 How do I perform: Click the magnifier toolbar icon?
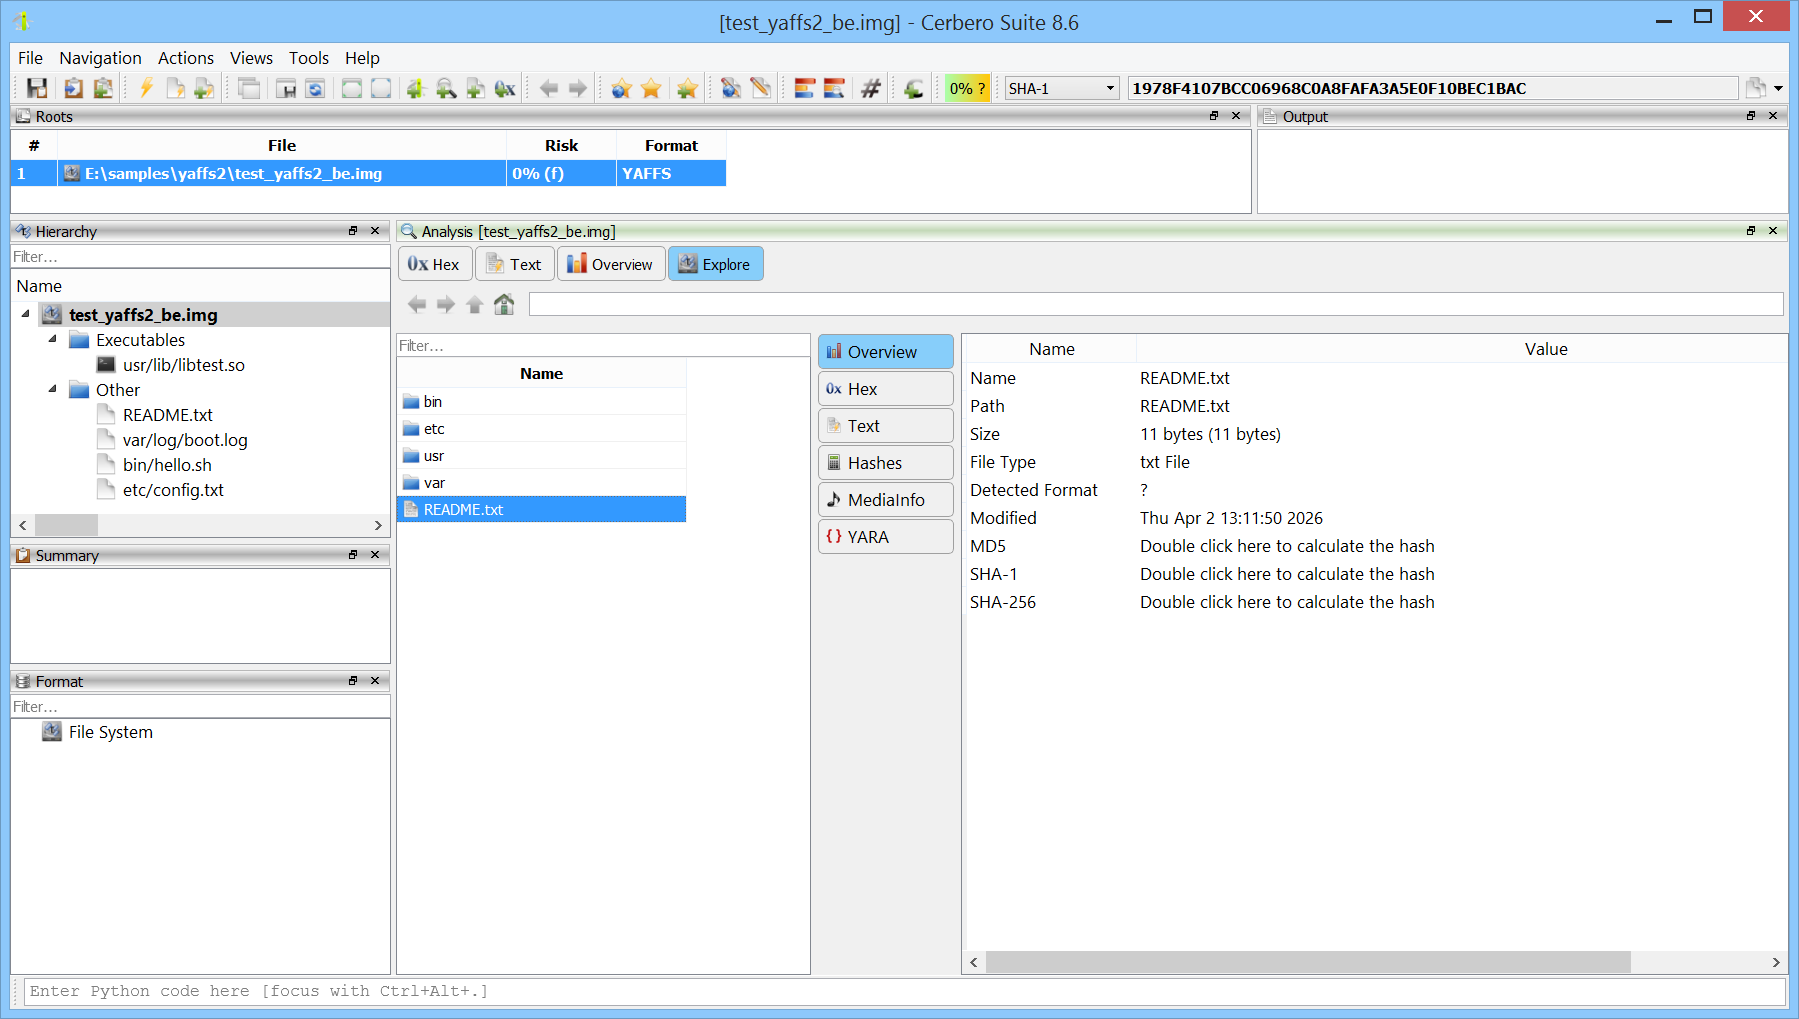coord(446,88)
